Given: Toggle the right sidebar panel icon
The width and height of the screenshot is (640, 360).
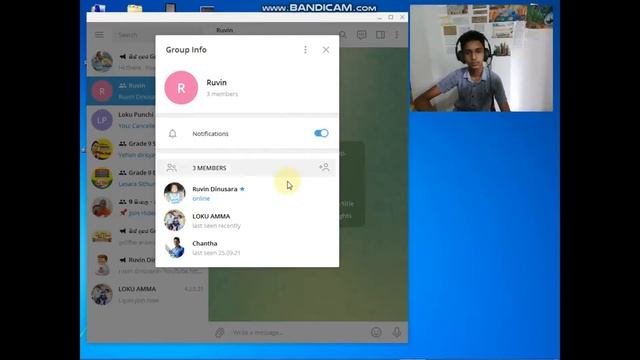Looking at the screenshot, I should pos(380,35).
